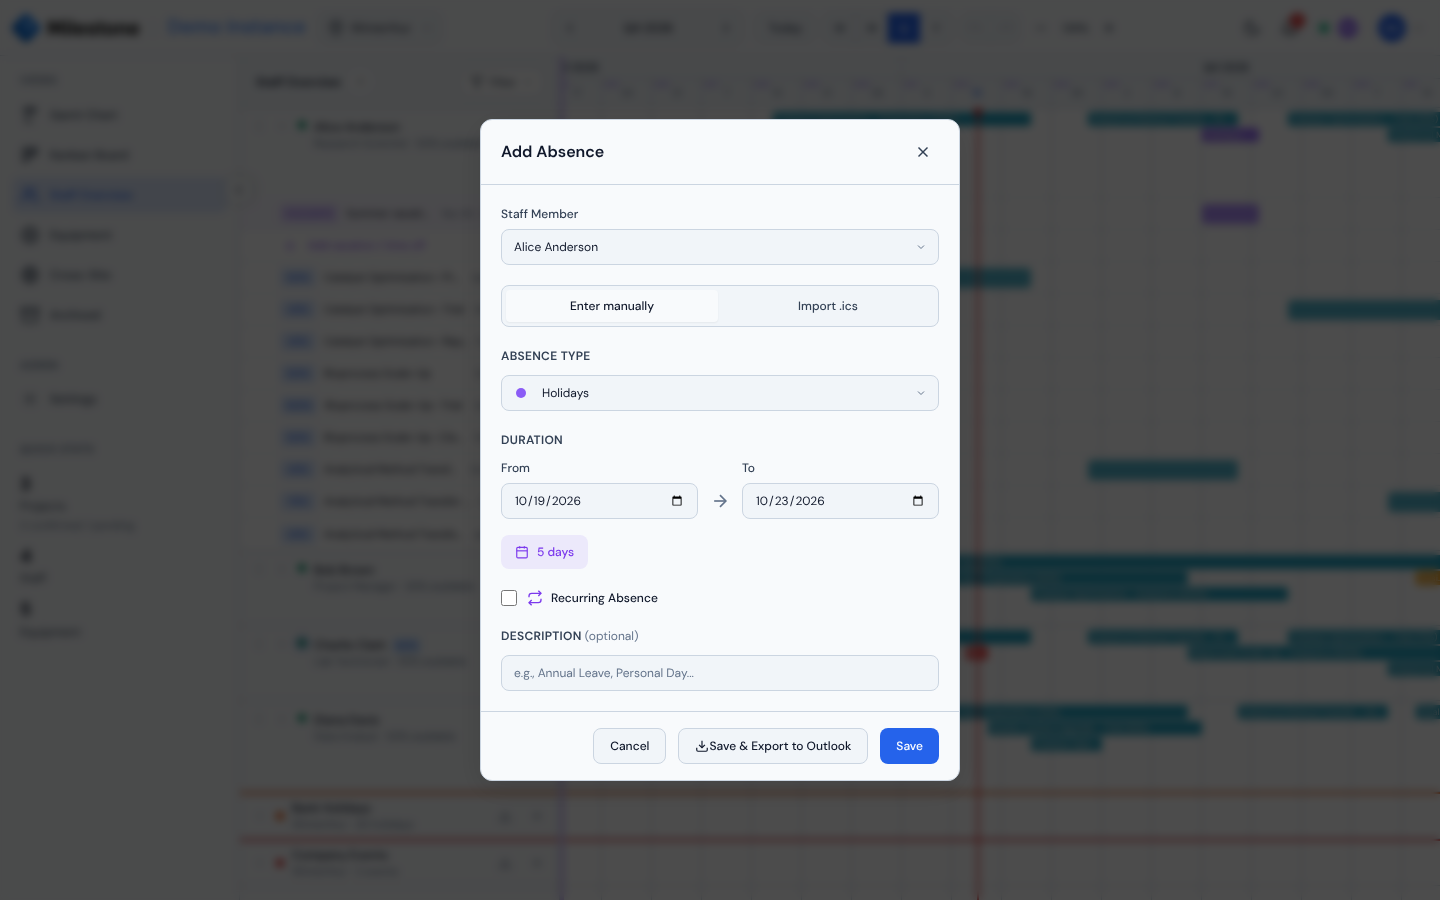1440x900 pixels.
Task: Toggle the Recurring Absence checkbox
Action: pos(509,598)
